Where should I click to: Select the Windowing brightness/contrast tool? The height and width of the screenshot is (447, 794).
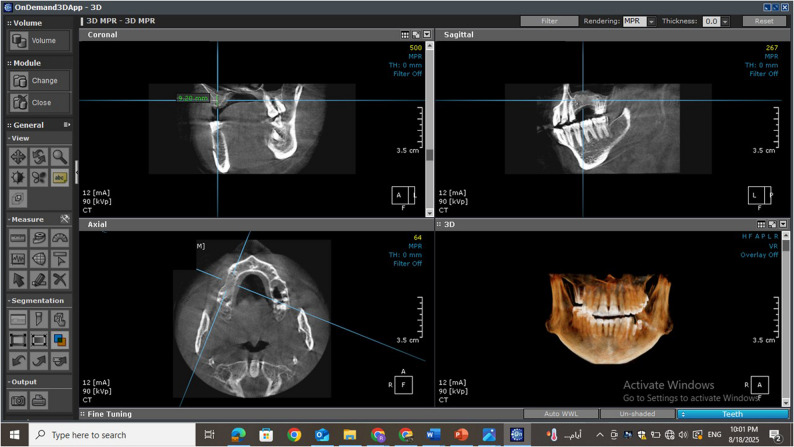(18, 178)
